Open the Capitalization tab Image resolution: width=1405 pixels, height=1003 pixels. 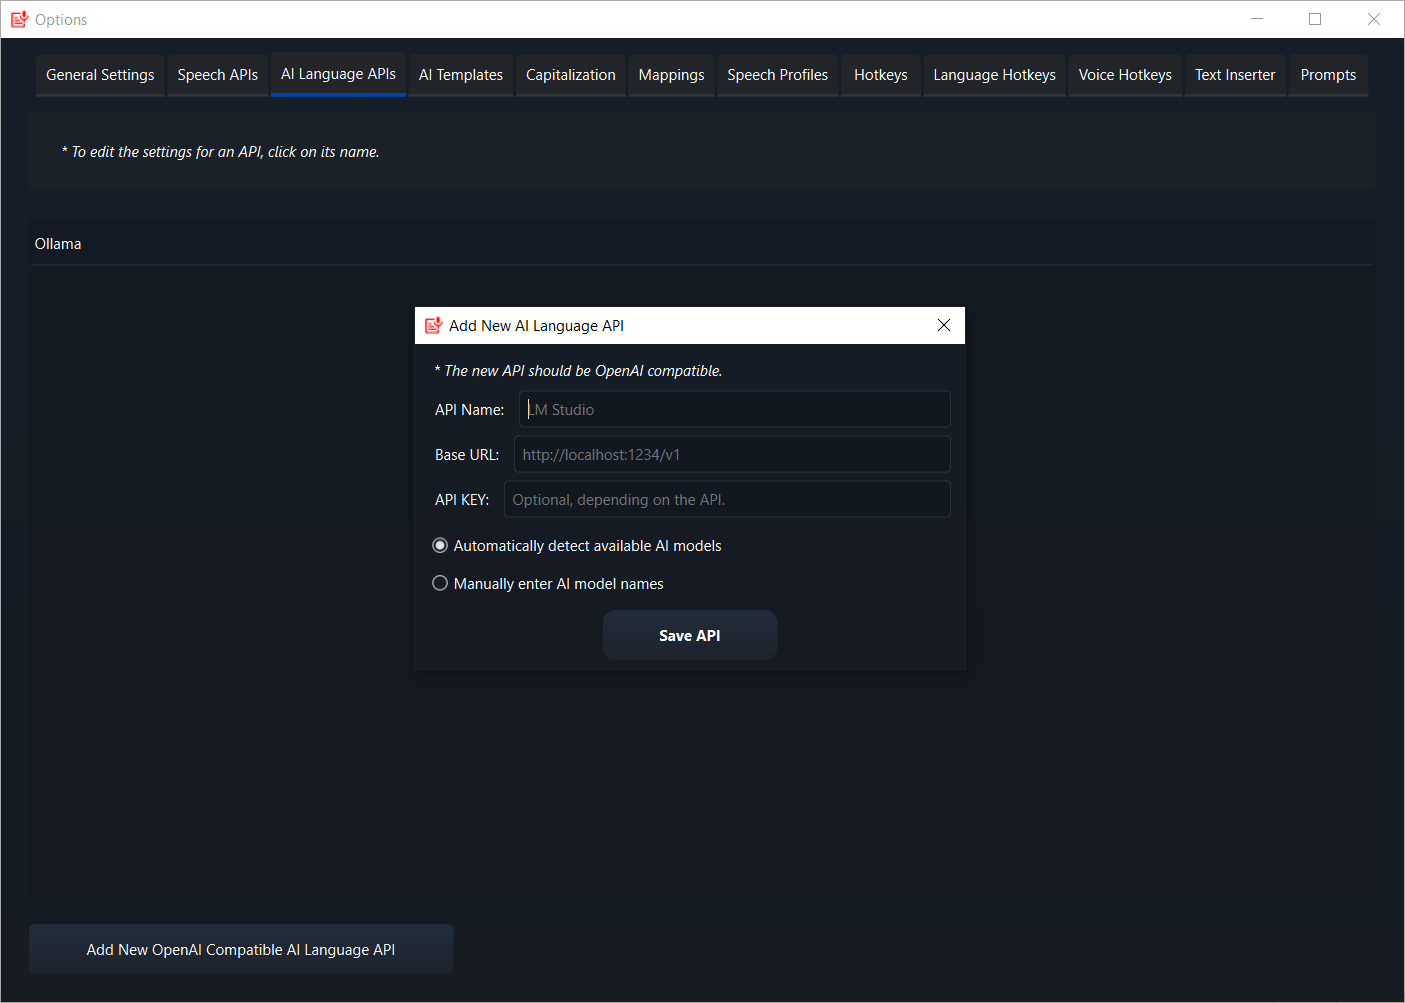[x=570, y=74]
